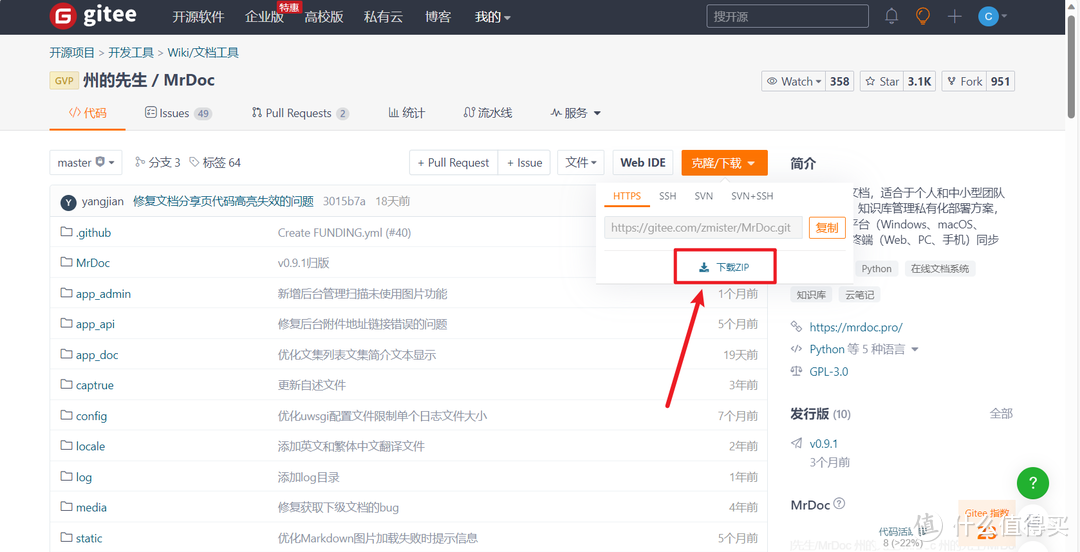Click the 下载ZIP download button
1080x552 pixels.
pos(725,267)
